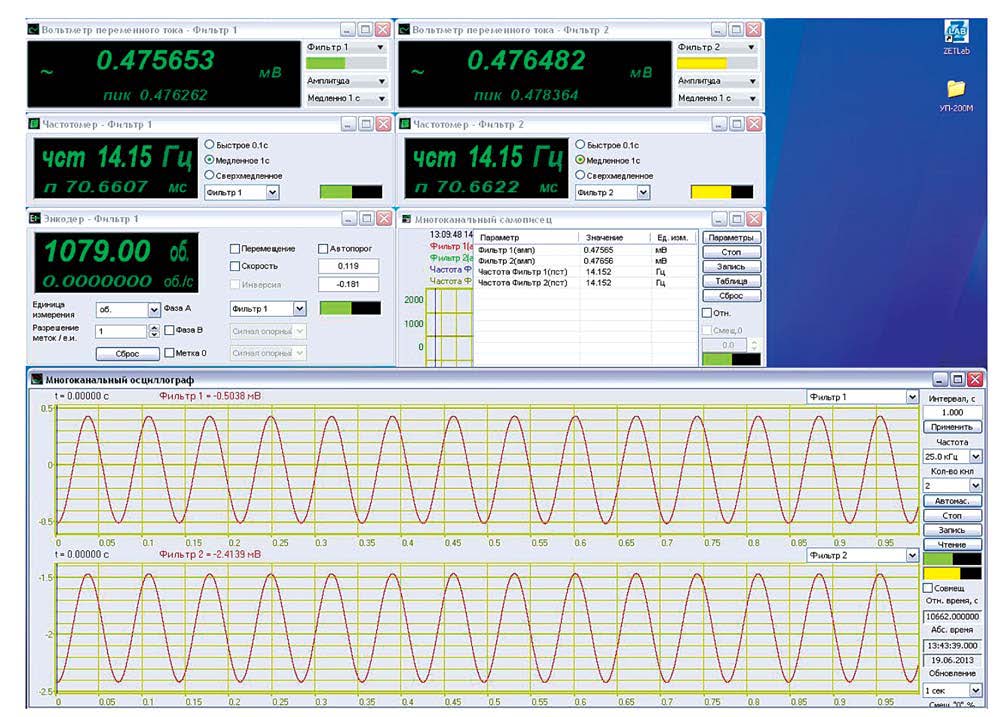Enable the Скорость checkbox in Энкодер

(235, 266)
